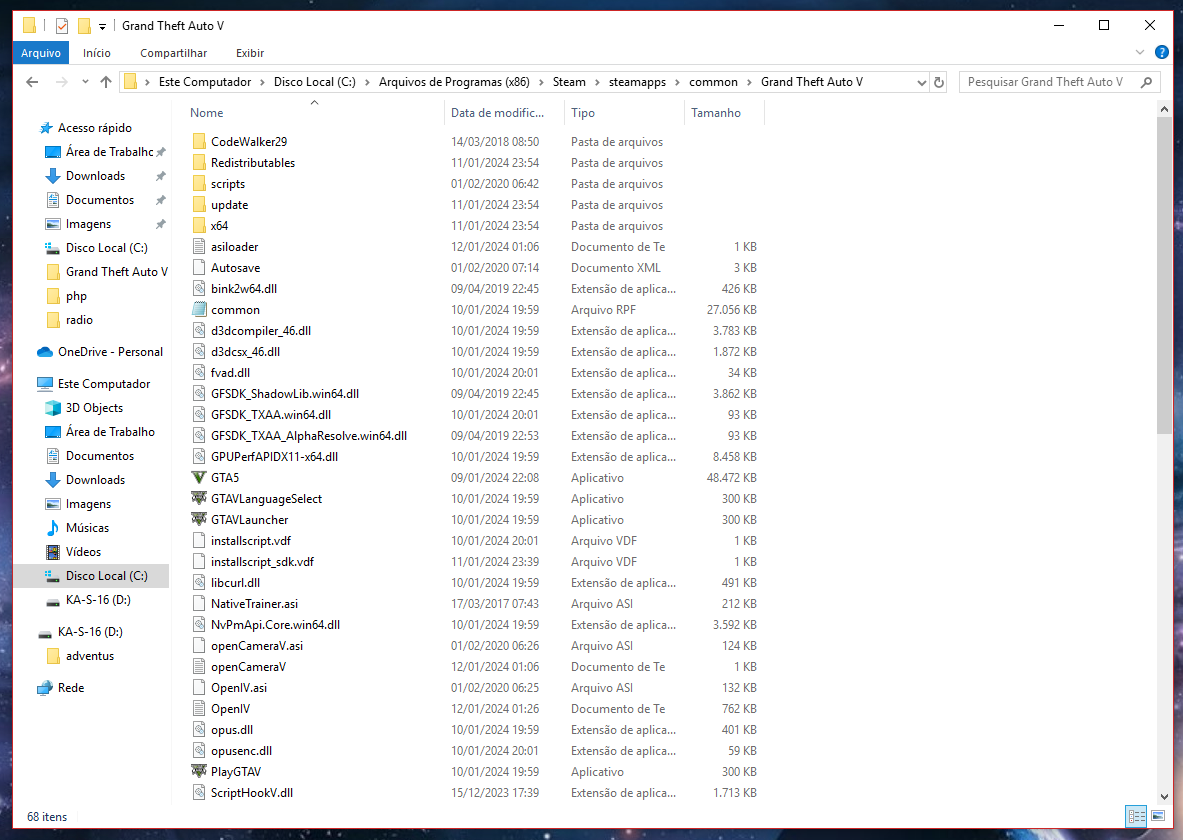Screen dimensions: 1183x840
Task: Select the 3D Objects sidebar icon
Action: click(53, 408)
